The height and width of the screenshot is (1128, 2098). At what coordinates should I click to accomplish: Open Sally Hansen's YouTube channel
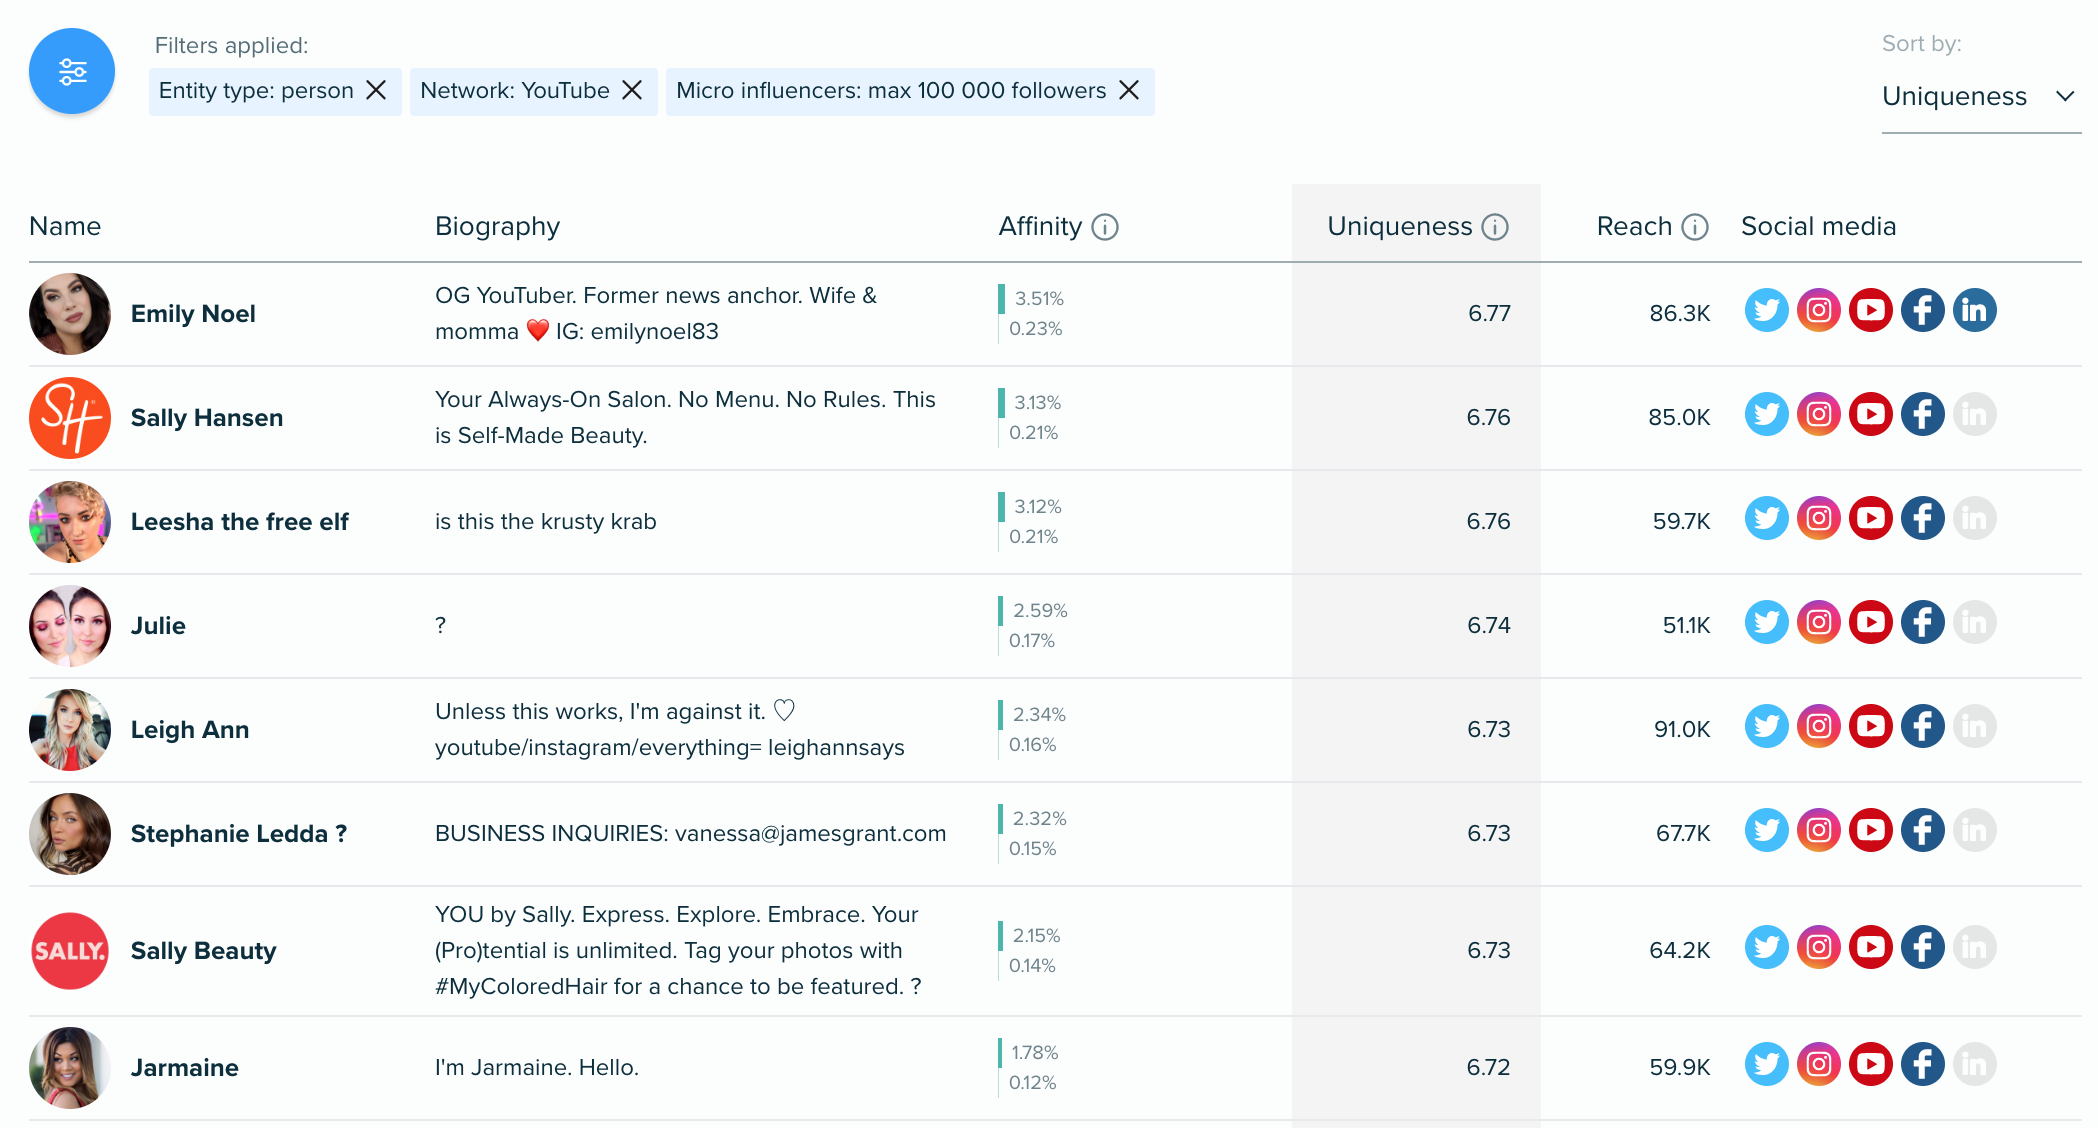tap(1871, 414)
